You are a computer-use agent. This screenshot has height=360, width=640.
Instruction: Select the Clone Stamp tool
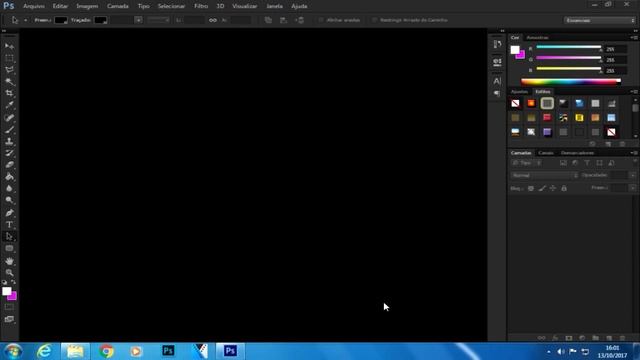pos(9,142)
